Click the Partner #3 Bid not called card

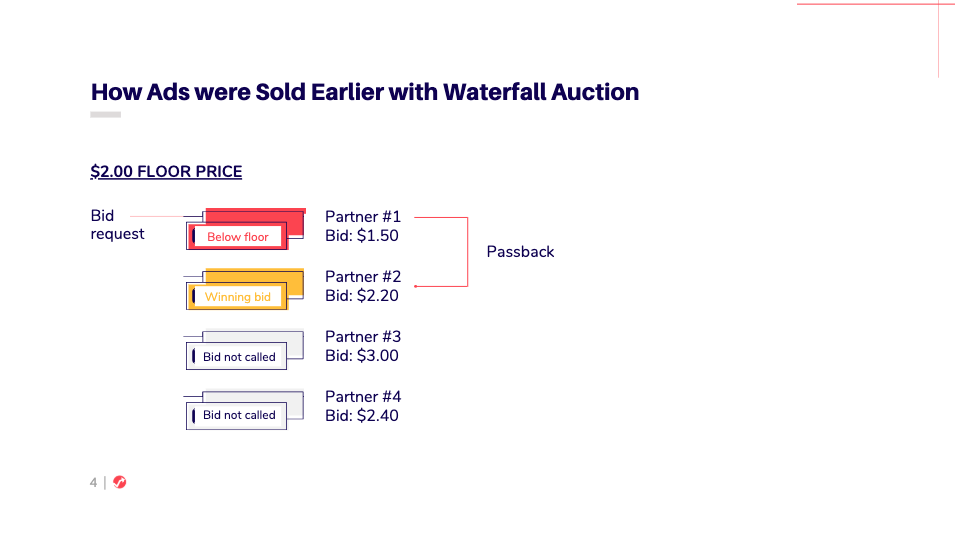245,349
